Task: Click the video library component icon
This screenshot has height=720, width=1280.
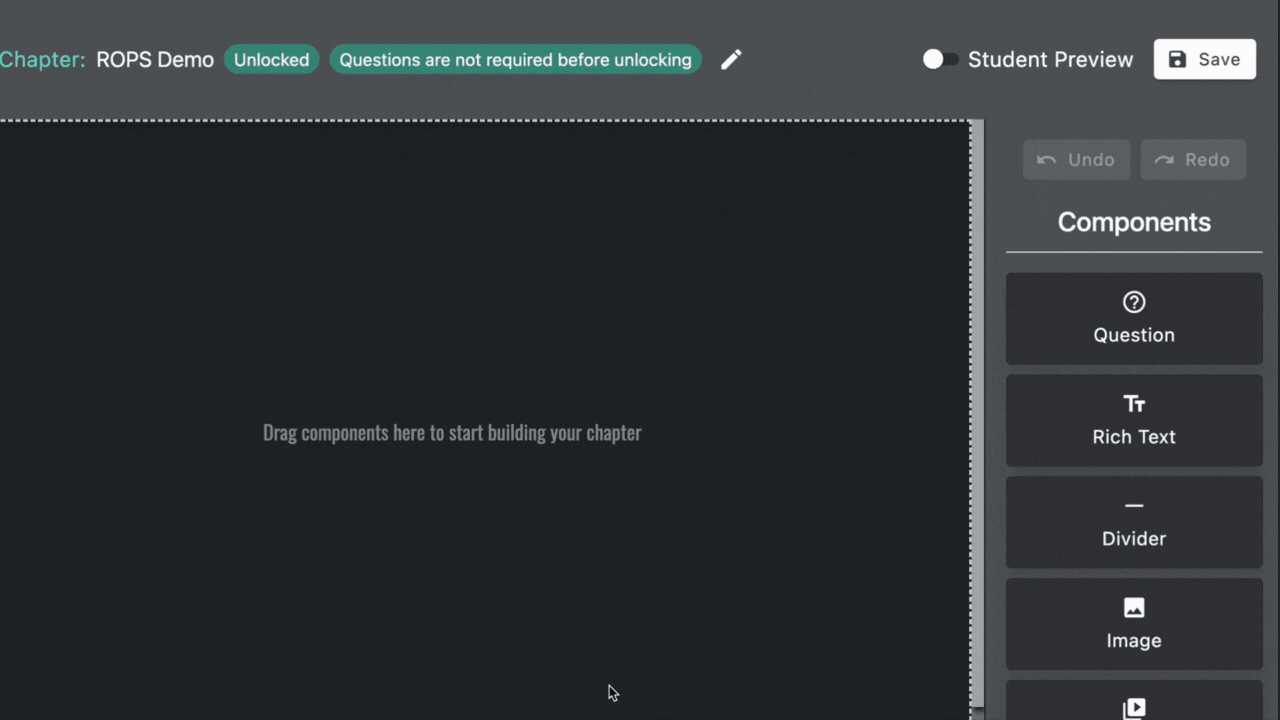Action: tap(1134, 708)
